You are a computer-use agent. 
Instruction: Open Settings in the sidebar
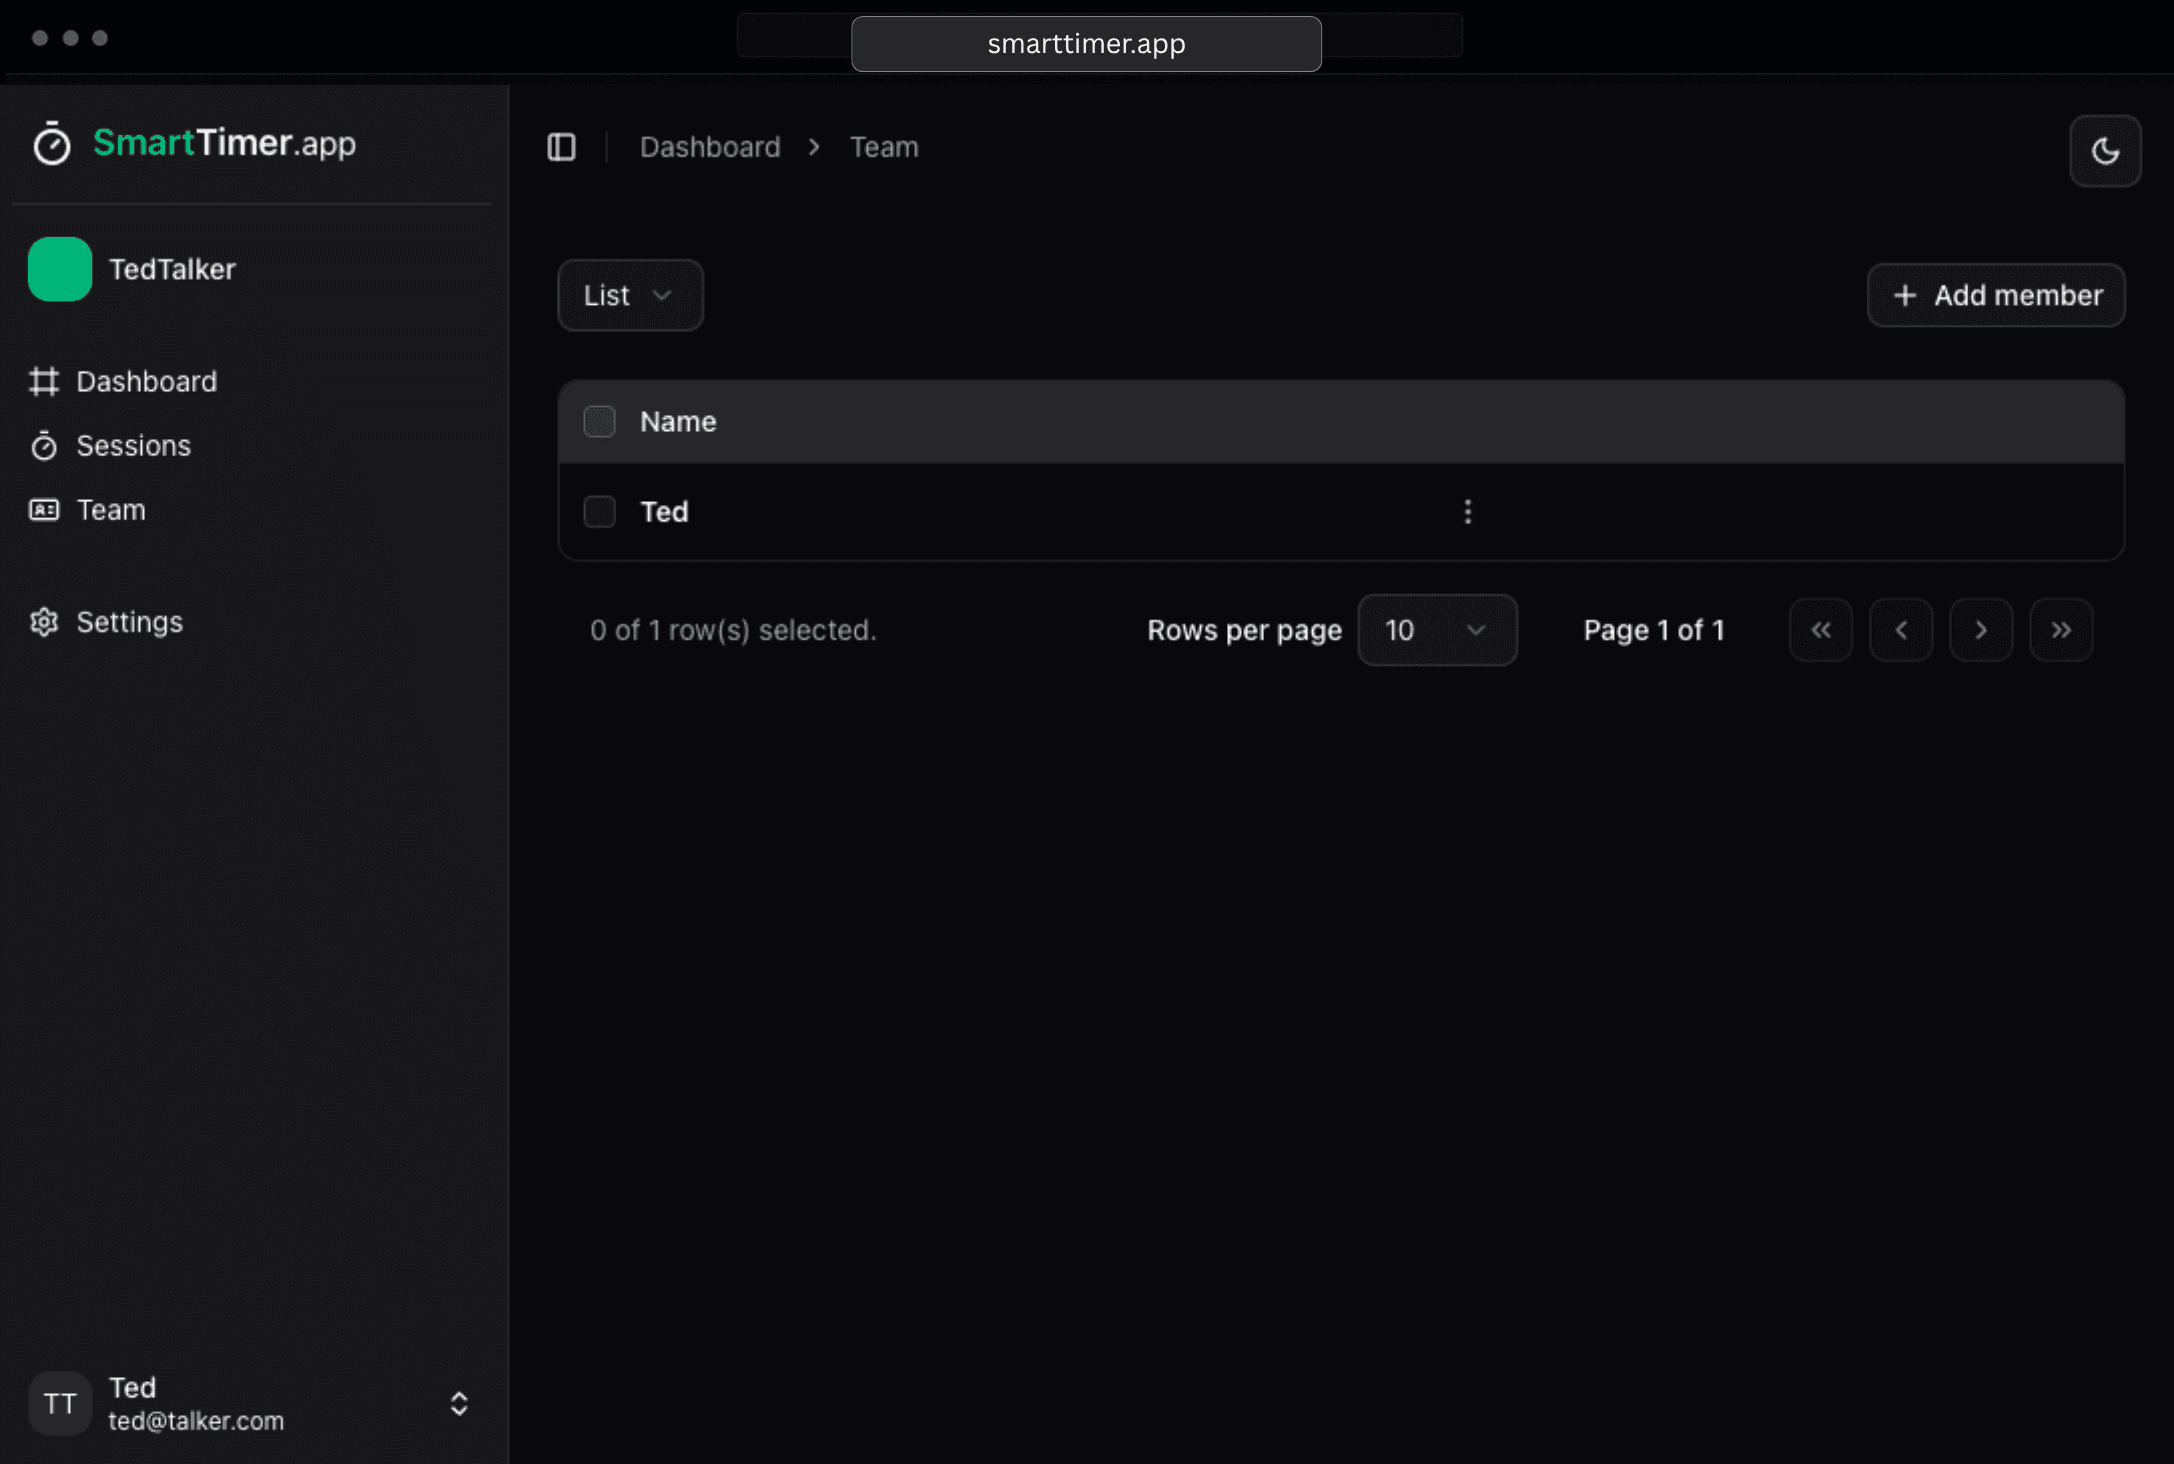coord(129,621)
